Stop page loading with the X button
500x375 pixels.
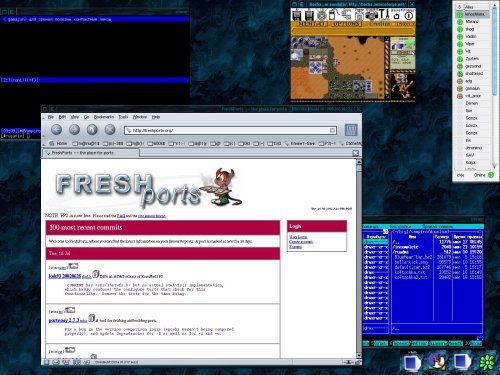pos(110,130)
